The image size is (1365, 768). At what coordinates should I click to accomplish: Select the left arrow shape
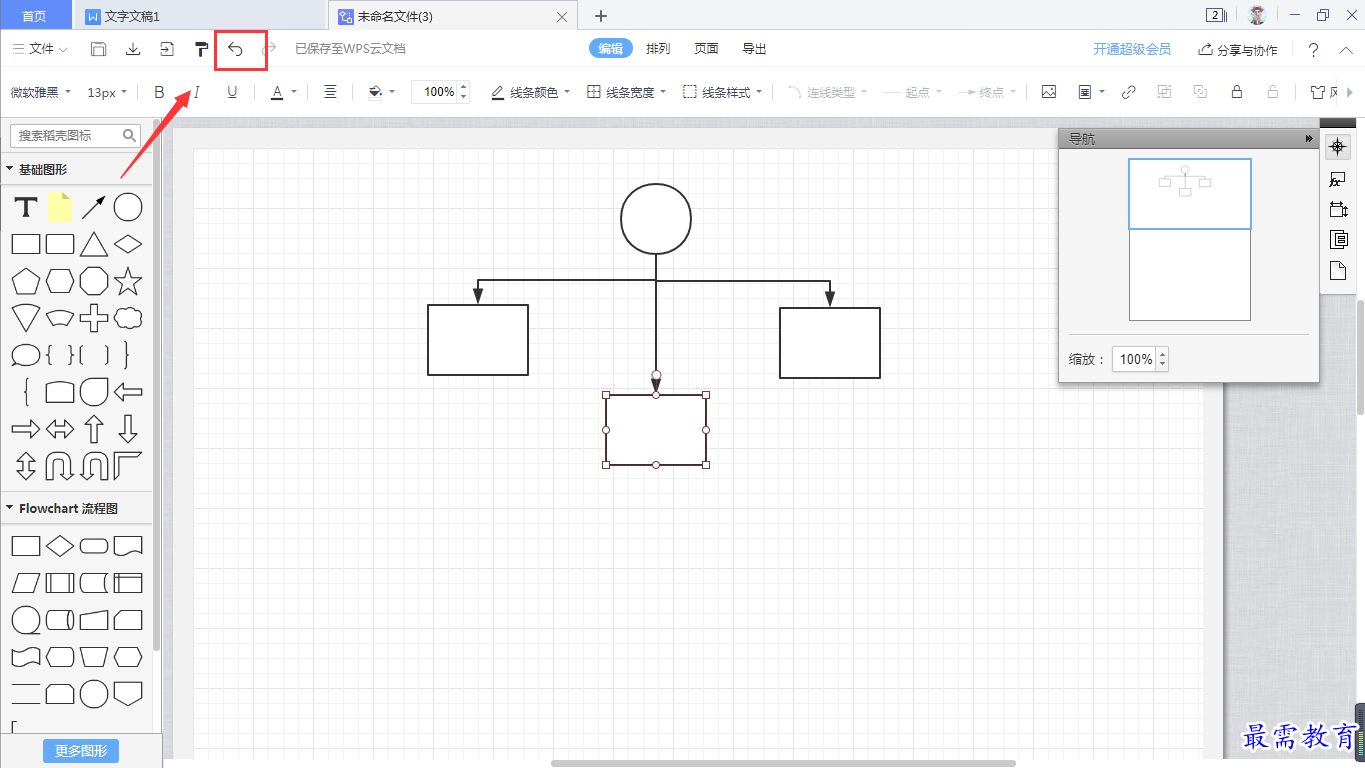point(128,392)
